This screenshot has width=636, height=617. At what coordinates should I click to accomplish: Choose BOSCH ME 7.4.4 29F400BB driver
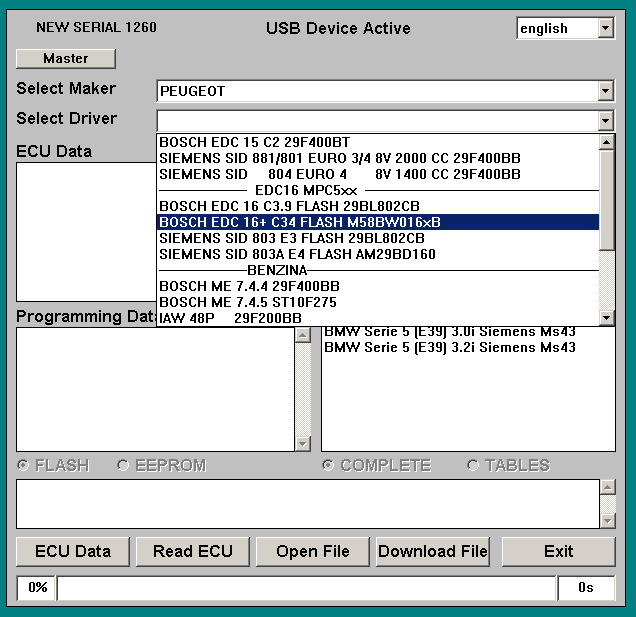[378, 286]
